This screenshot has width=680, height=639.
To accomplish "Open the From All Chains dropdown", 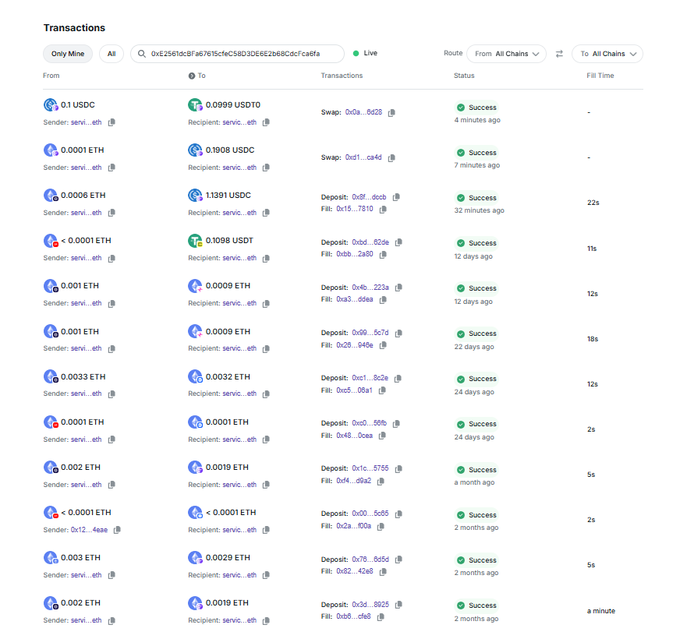I will pos(506,54).
